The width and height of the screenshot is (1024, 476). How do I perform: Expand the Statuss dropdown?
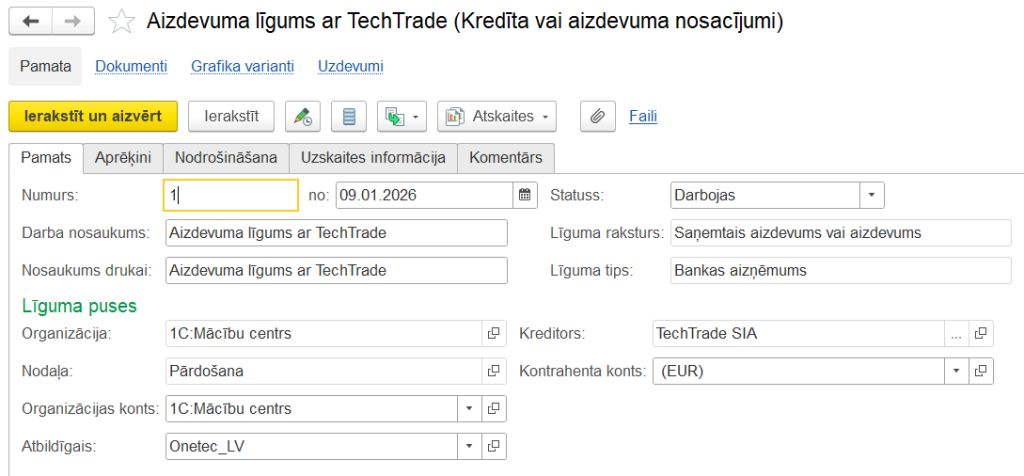[x=872, y=196]
